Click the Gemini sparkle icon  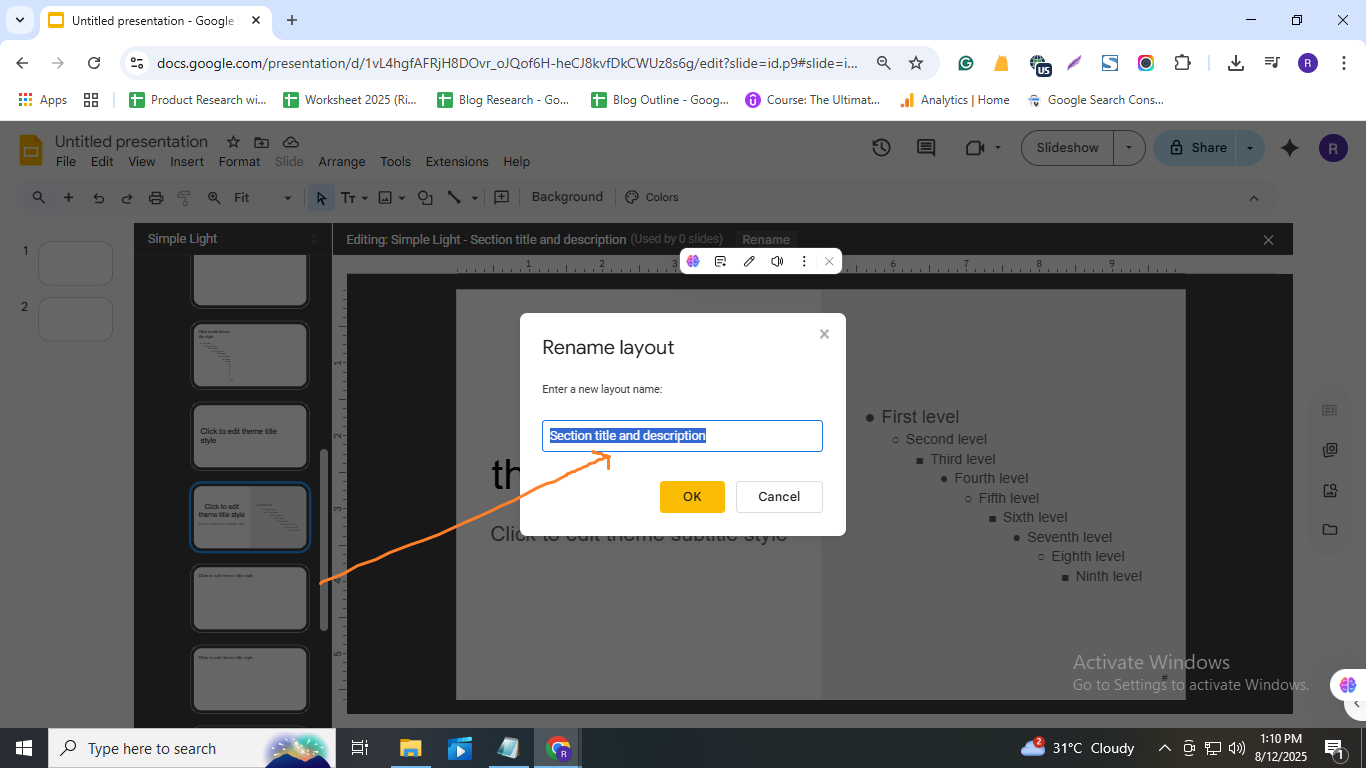point(1290,148)
